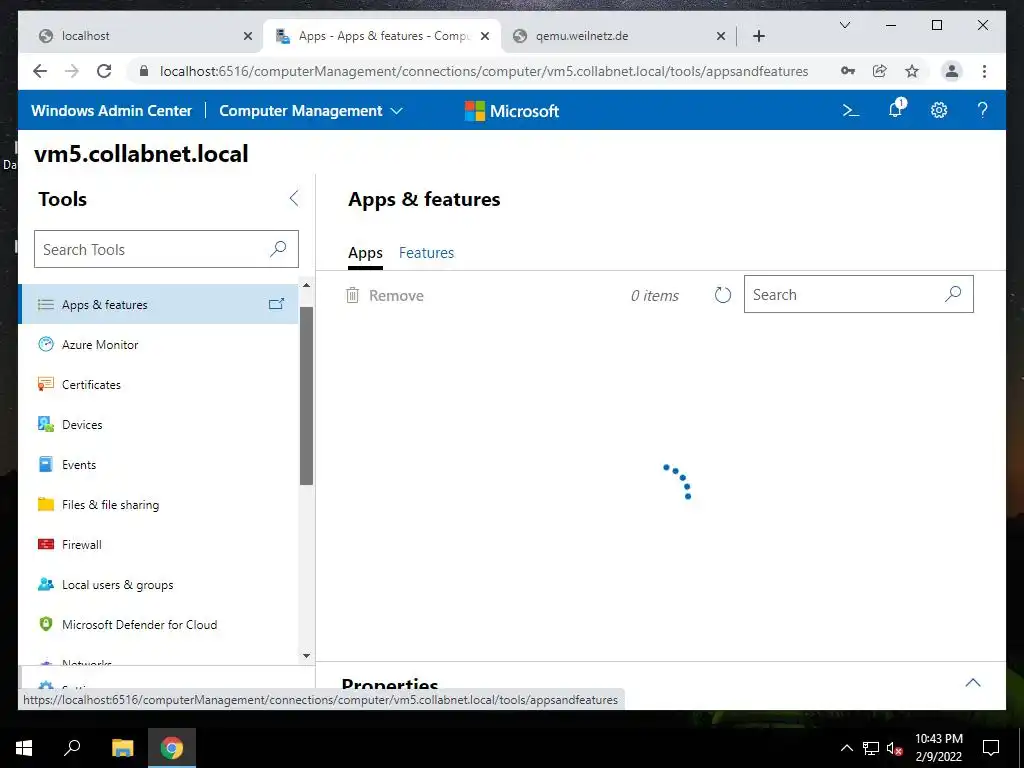1024x768 pixels.
Task: Click the browser back arrow
Action: pyautogui.click(x=40, y=71)
